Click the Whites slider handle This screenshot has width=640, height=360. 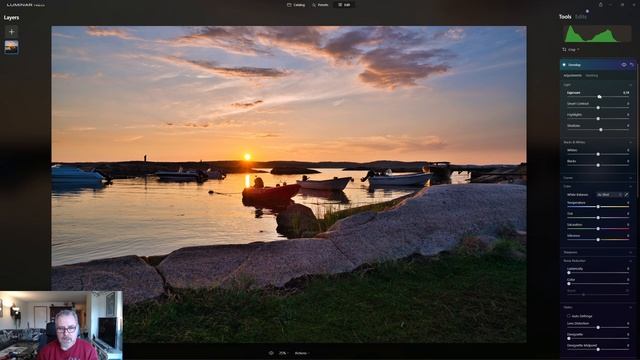pyautogui.click(x=598, y=154)
